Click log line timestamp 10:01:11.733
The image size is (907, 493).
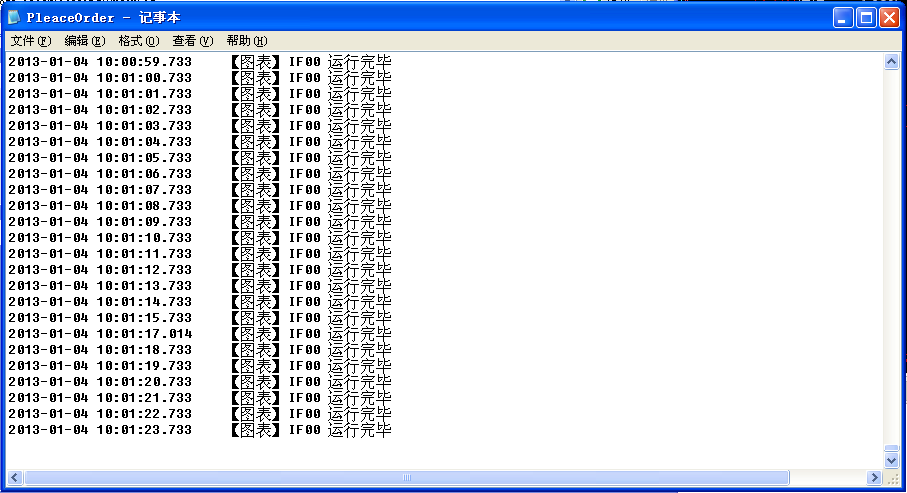(143, 254)
